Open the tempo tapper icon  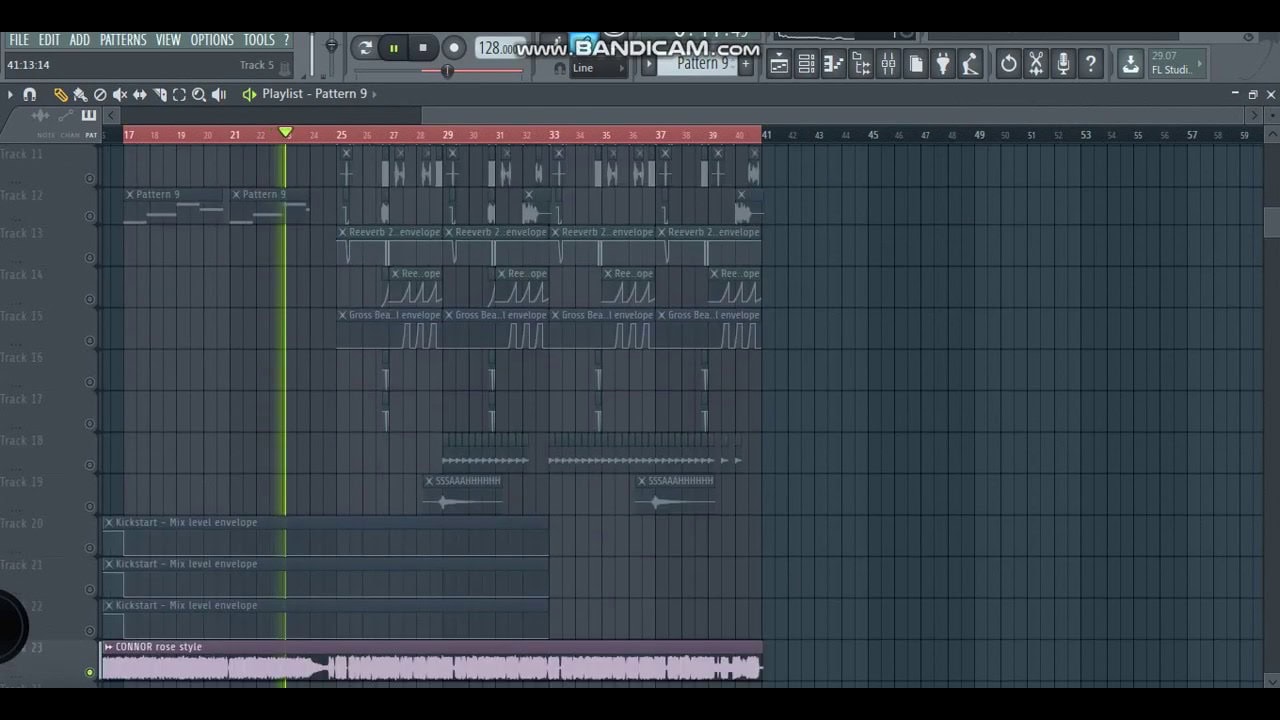pos(970,65)
